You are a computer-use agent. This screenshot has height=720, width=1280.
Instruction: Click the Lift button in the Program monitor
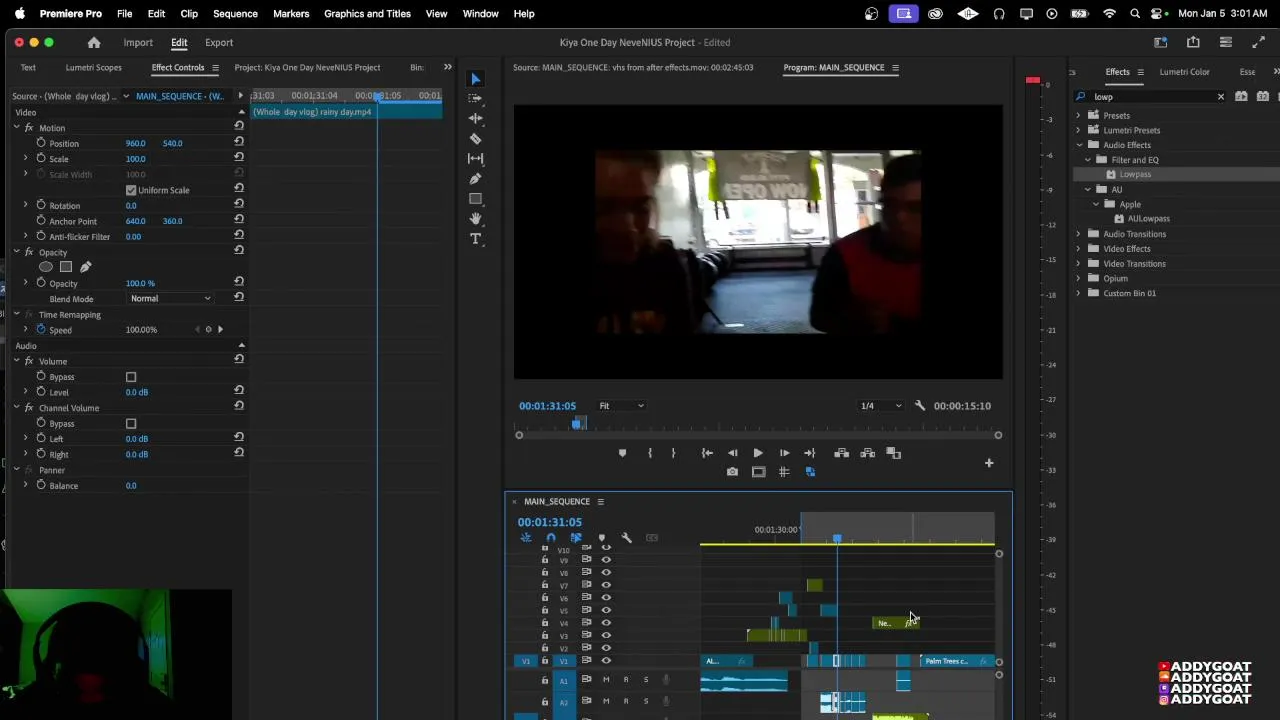(842, 453)
